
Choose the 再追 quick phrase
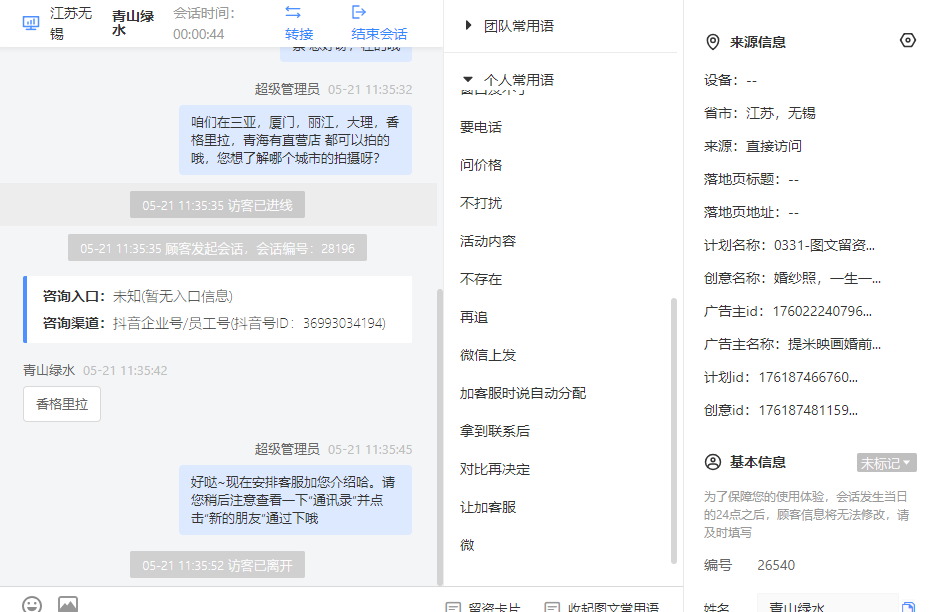(474, 317)
